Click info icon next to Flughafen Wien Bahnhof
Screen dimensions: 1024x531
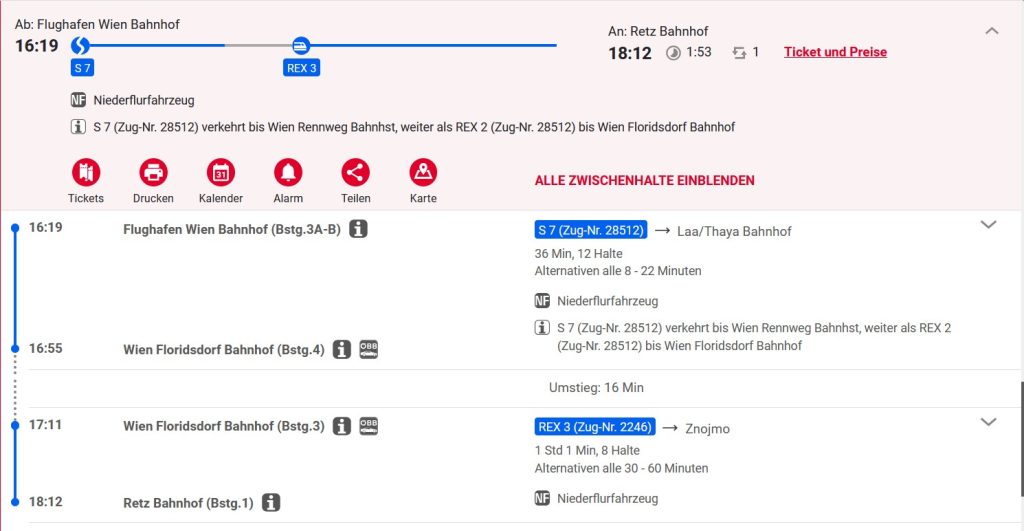tap(358, 229)
